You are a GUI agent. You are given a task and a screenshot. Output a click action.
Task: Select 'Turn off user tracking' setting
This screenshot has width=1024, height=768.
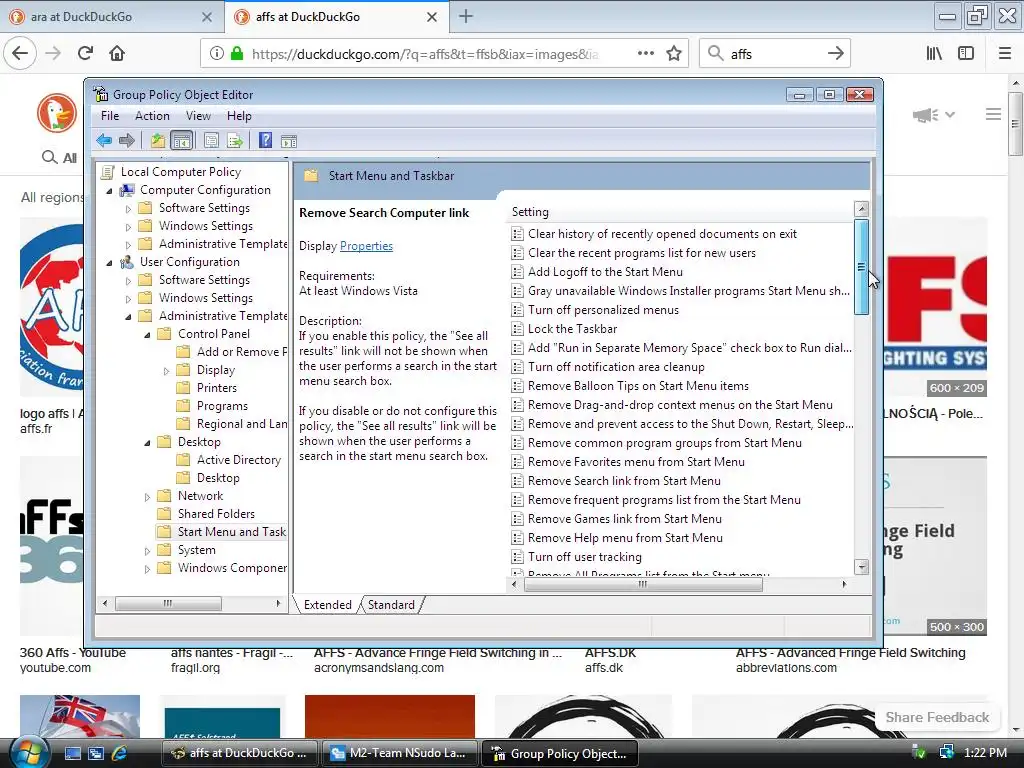coord(576,556)
